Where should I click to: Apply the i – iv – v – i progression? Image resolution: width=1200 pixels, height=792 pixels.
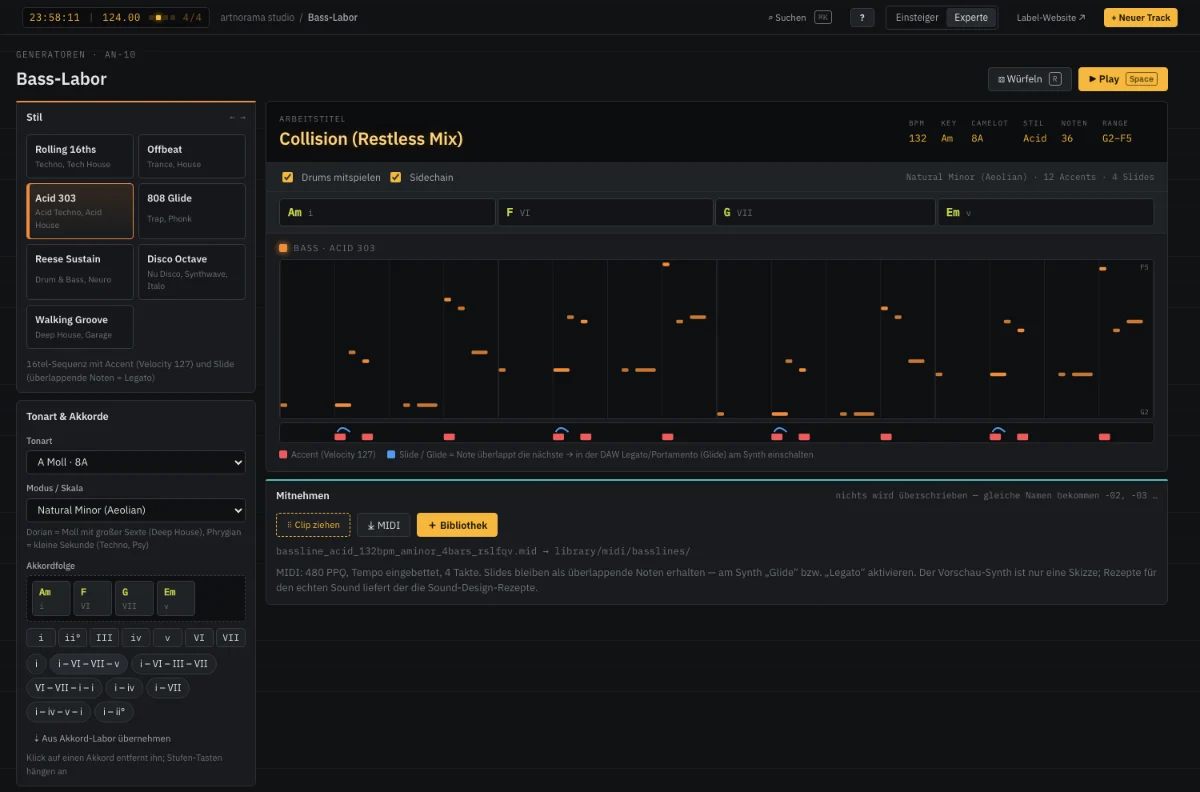pyautogui.click(x=59, y=712)
